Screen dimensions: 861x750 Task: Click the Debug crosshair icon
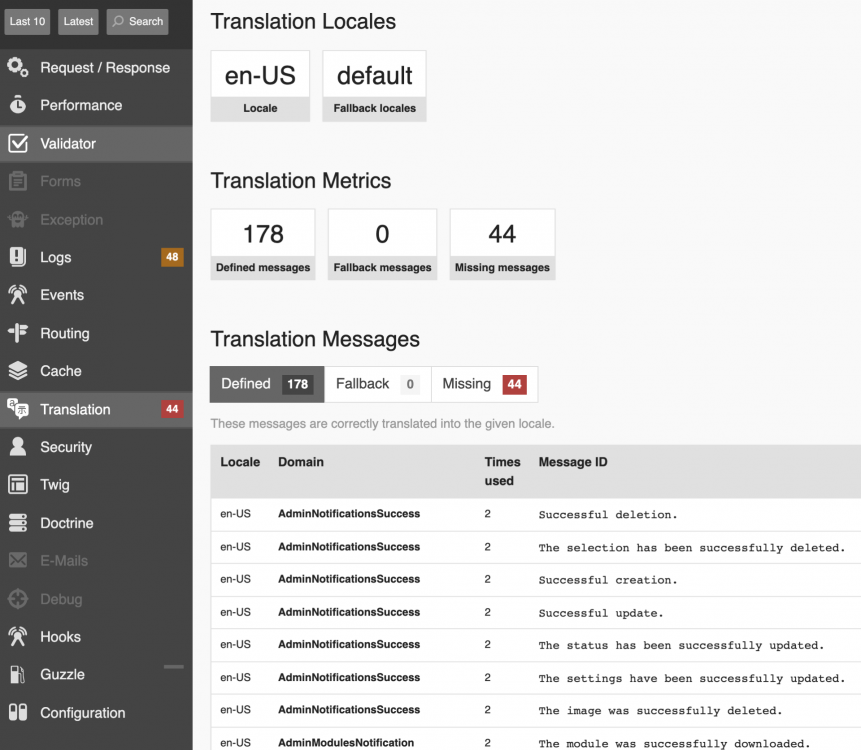click(x=18, y=598)
